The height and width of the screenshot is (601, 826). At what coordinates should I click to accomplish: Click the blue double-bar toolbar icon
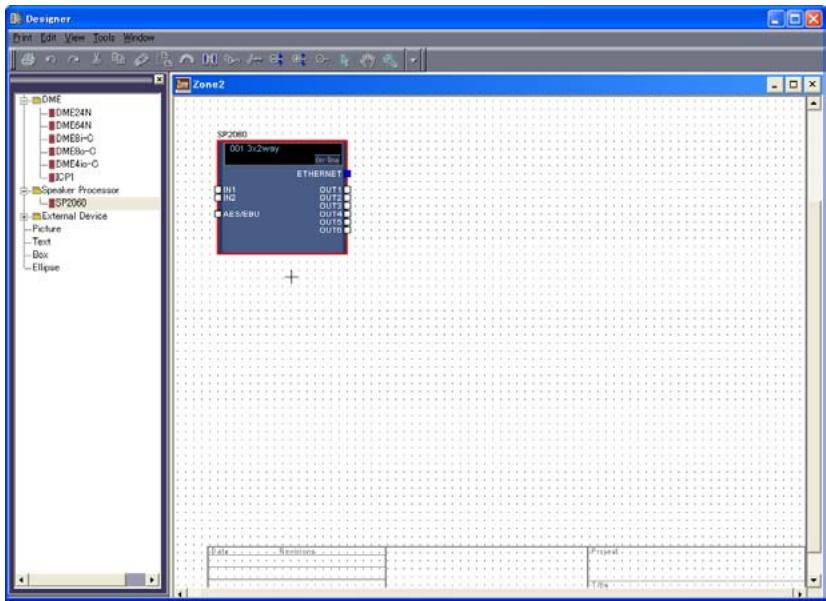tap(210, 60)
